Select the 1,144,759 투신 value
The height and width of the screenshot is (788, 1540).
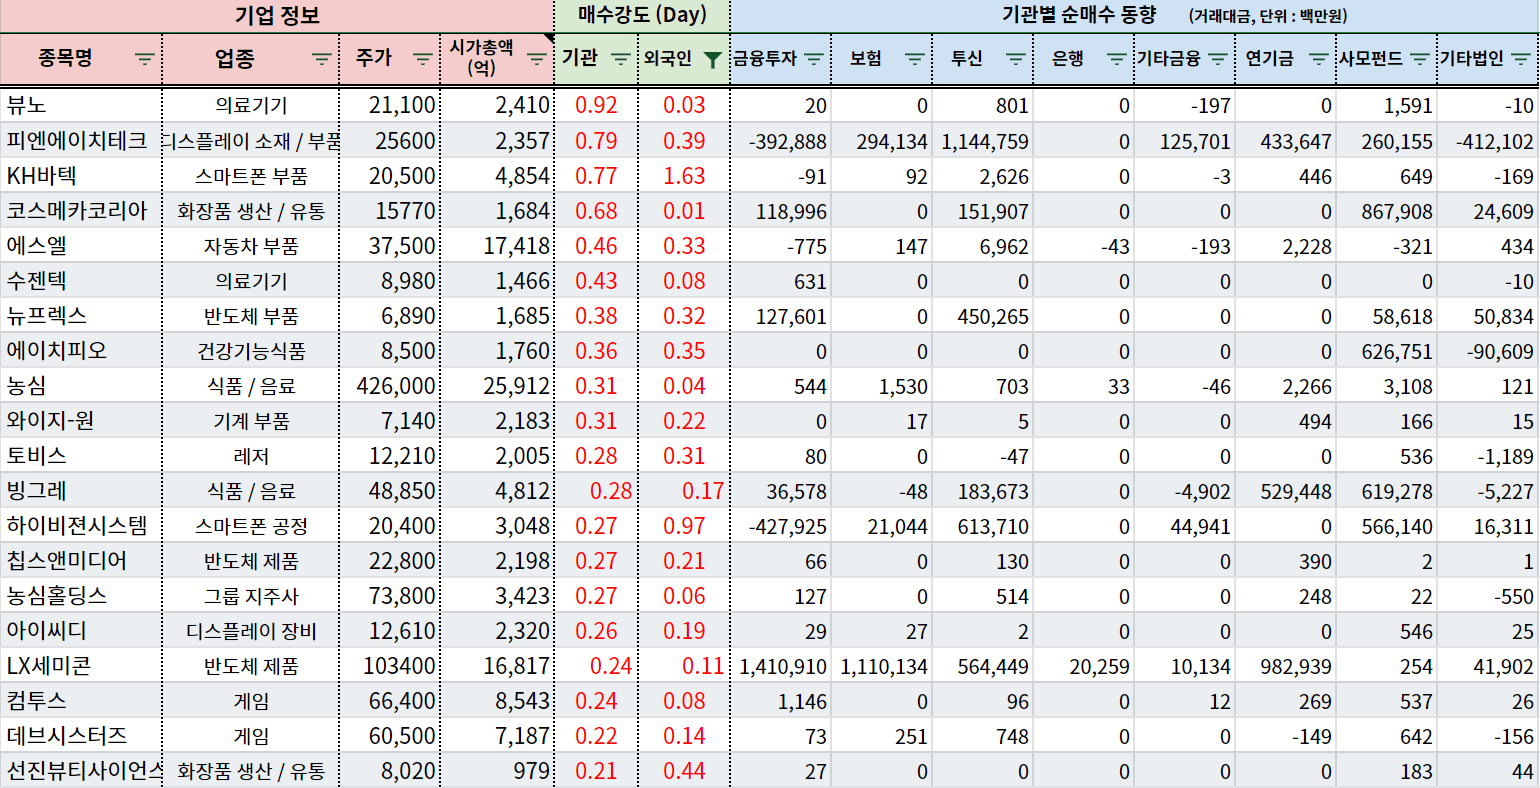[983, 141]
